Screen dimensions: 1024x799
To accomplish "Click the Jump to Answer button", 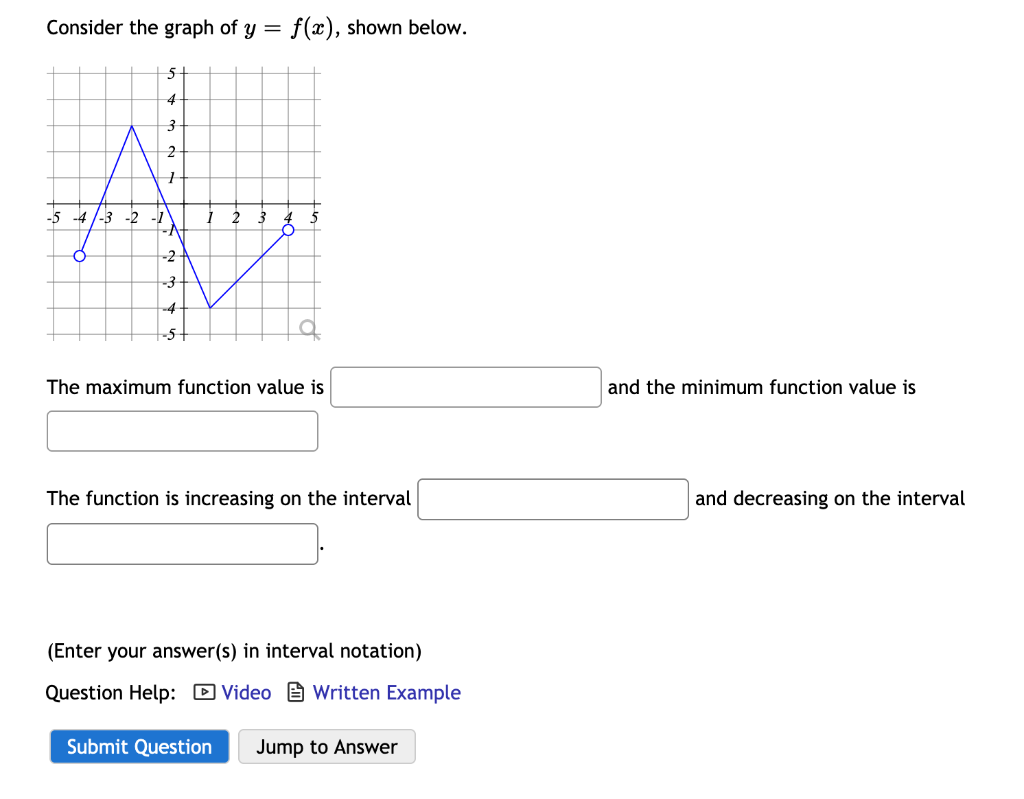I will (327, 746).
